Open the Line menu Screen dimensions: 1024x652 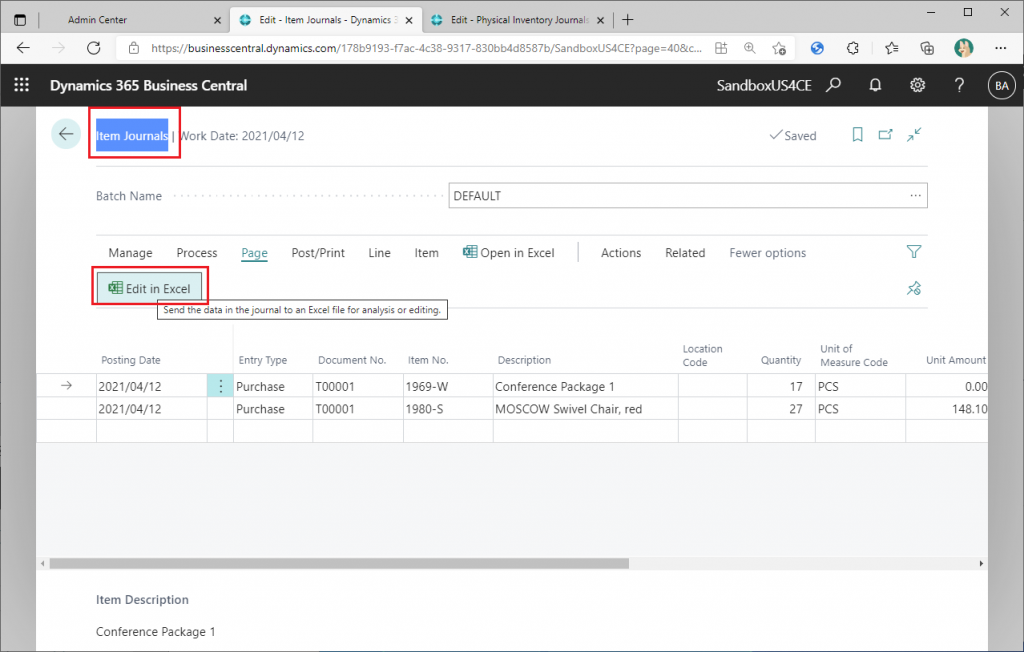point(379,253)
